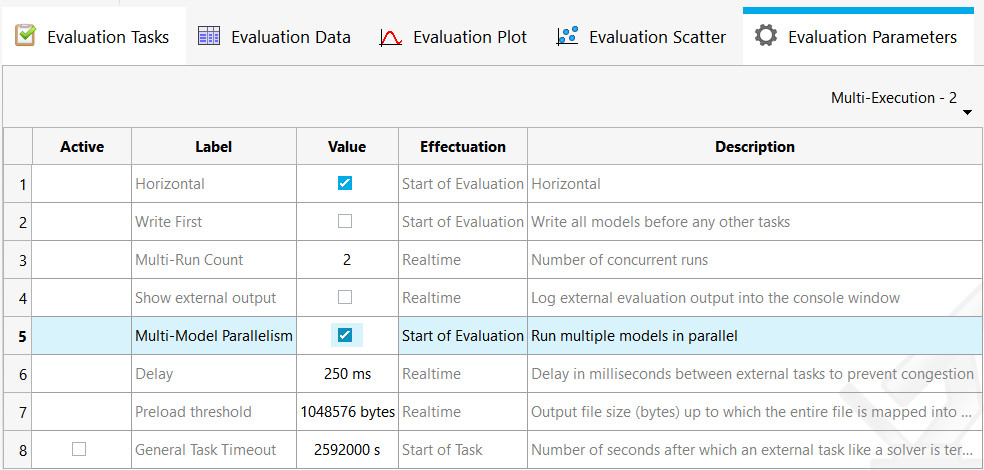This screenshot has height=470, width=984.
Task: Uncheck the Horizontal value checkbox
Action: [x=345, y=183]
